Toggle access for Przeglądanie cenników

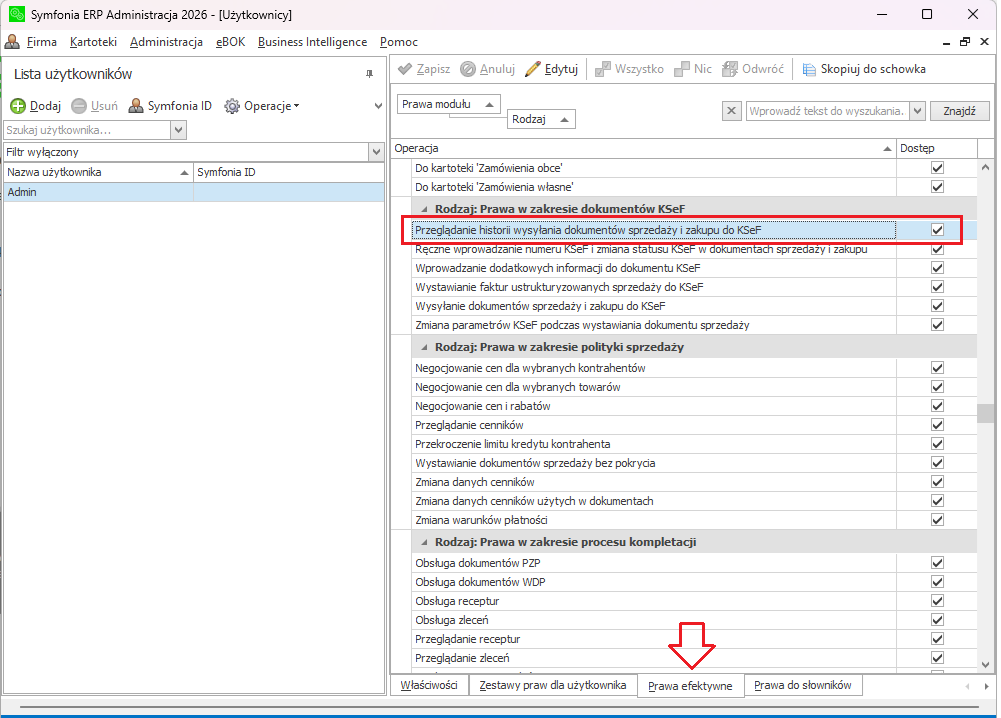tap(937, 425)
